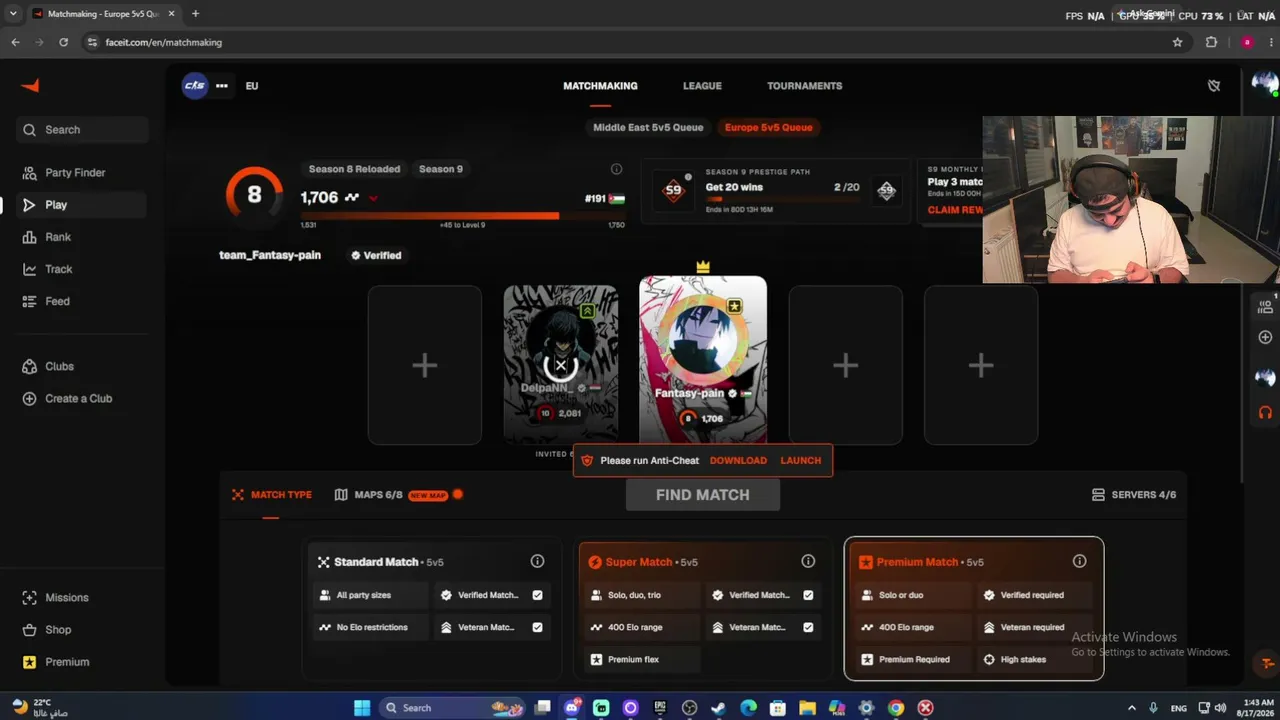This screenshot has height=720, width=1280.
Task: Select the Premium Match title
Action: point(917,562)
